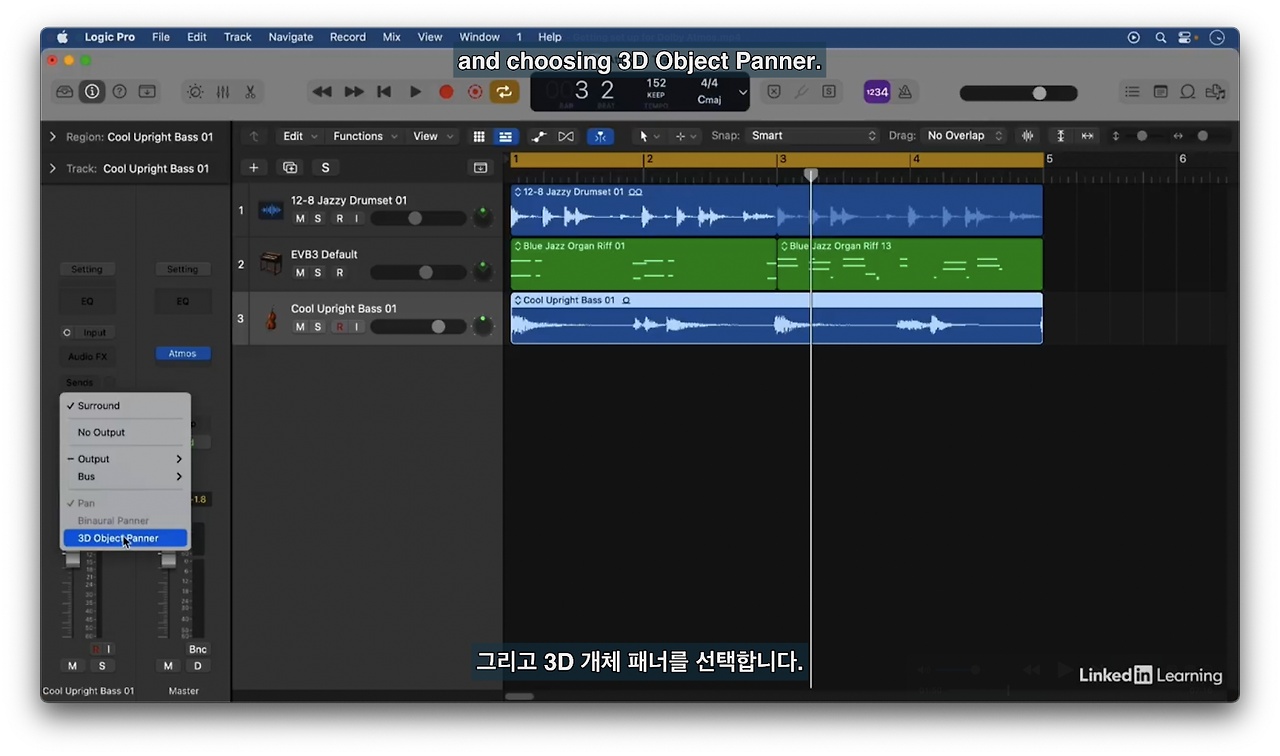
Task: Toggle the purple Count-in 1234 button
Action: pos(877,92)
